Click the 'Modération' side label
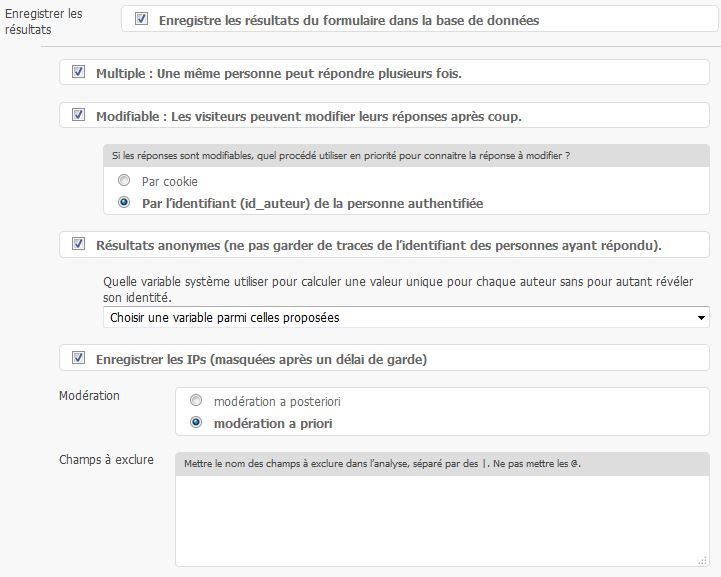This screenshot has height=577, width=721. pos(89,396)
